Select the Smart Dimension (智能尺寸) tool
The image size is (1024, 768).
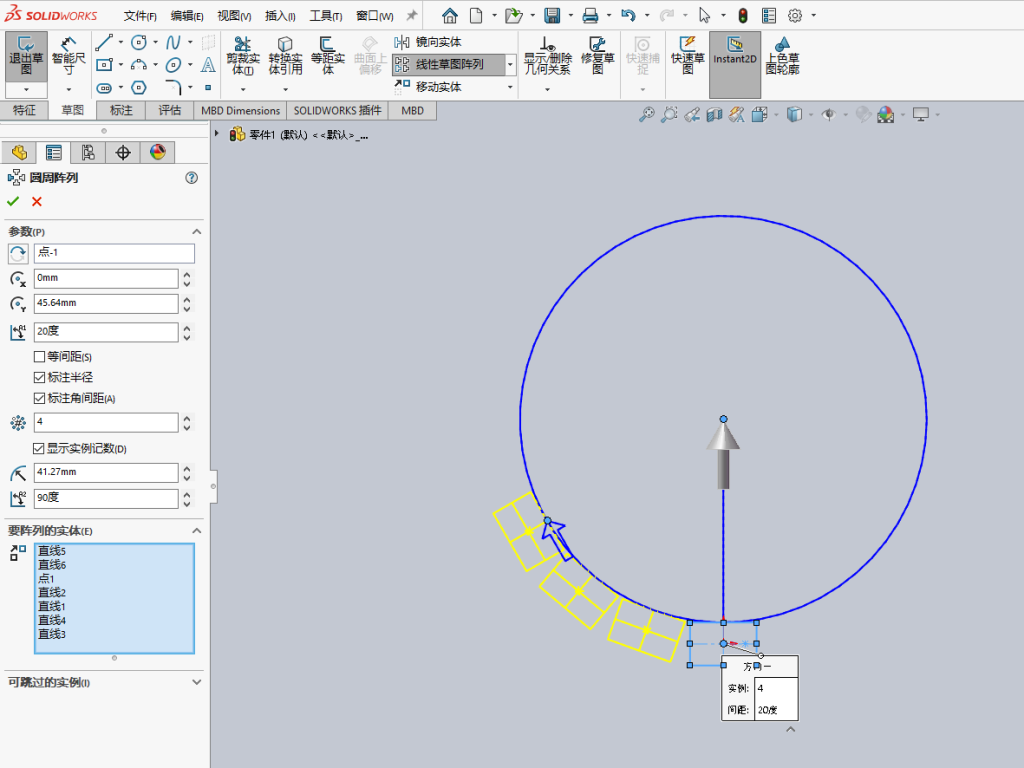point(69,56)
